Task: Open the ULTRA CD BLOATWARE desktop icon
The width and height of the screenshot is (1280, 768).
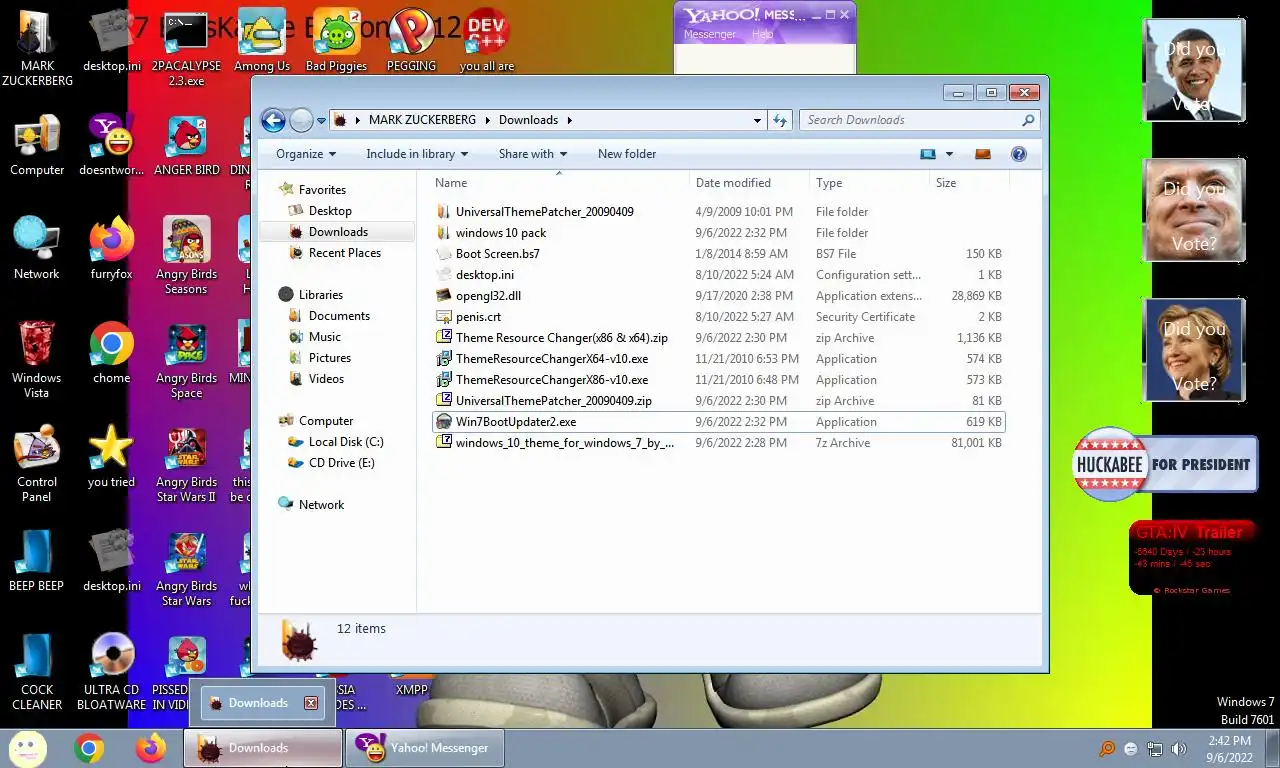Action: [112, 672]
